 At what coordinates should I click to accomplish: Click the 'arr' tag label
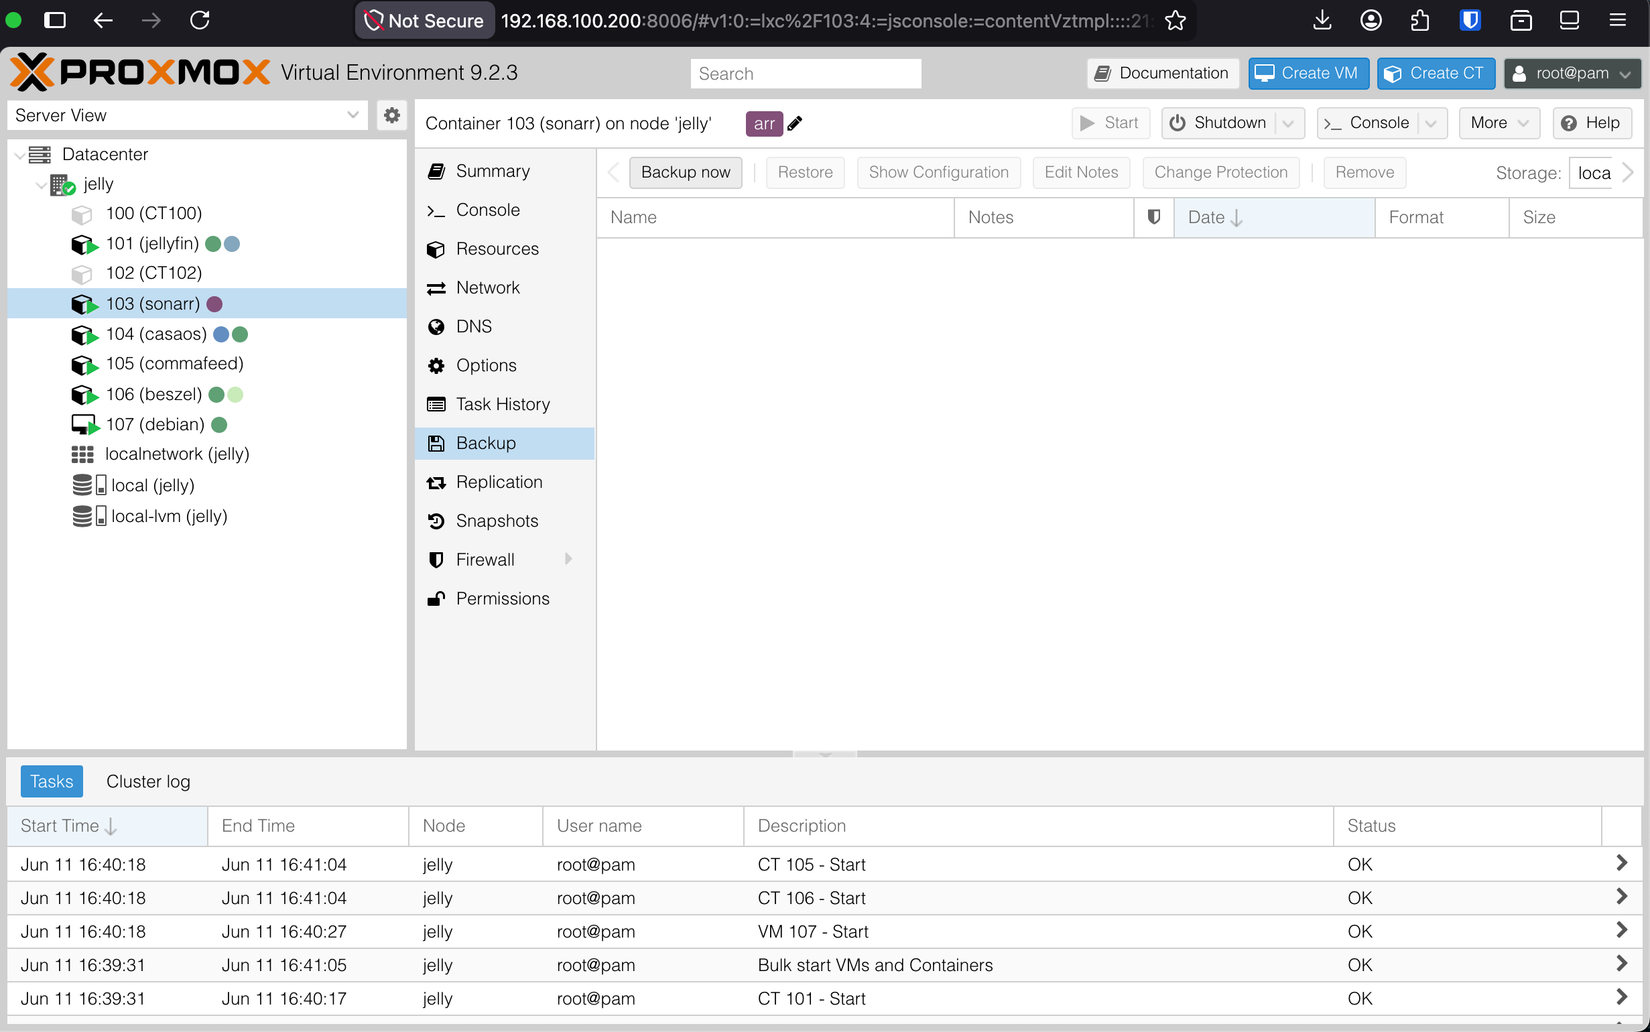(x=764, y=124)
